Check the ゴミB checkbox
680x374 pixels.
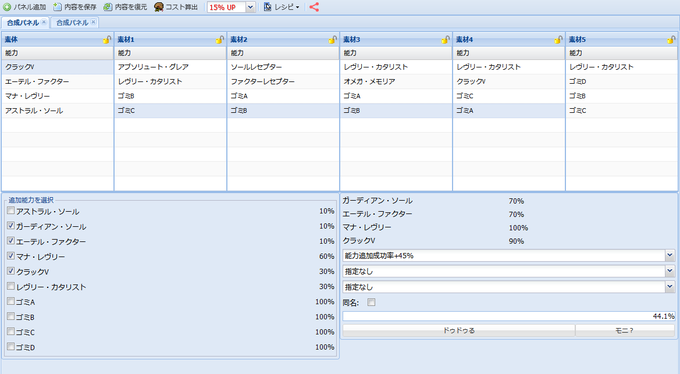pyautogui.click(x=11, y=316)
